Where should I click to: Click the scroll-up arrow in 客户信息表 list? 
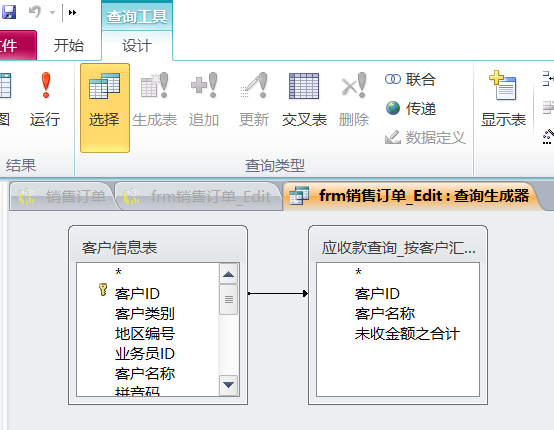pos(229,274)
